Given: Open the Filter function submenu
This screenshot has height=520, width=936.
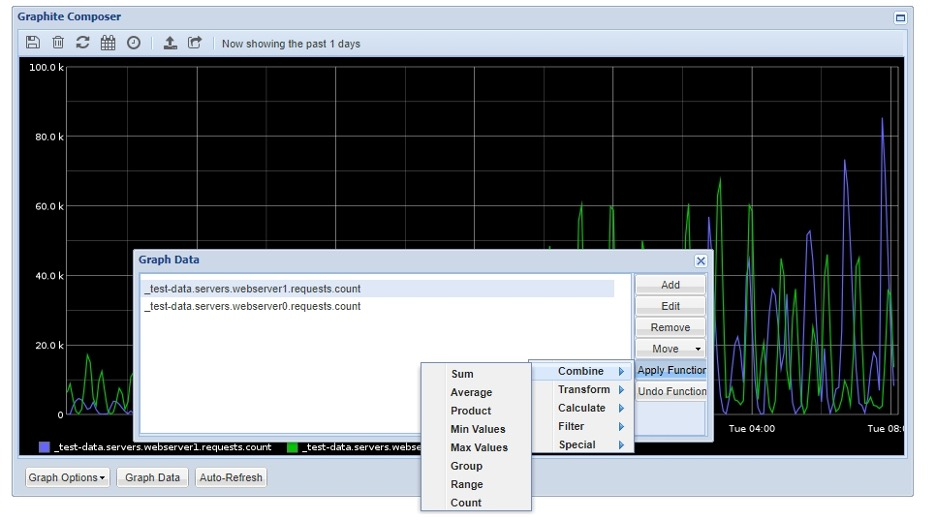Looking at the screenshot, I should [571, 427].
